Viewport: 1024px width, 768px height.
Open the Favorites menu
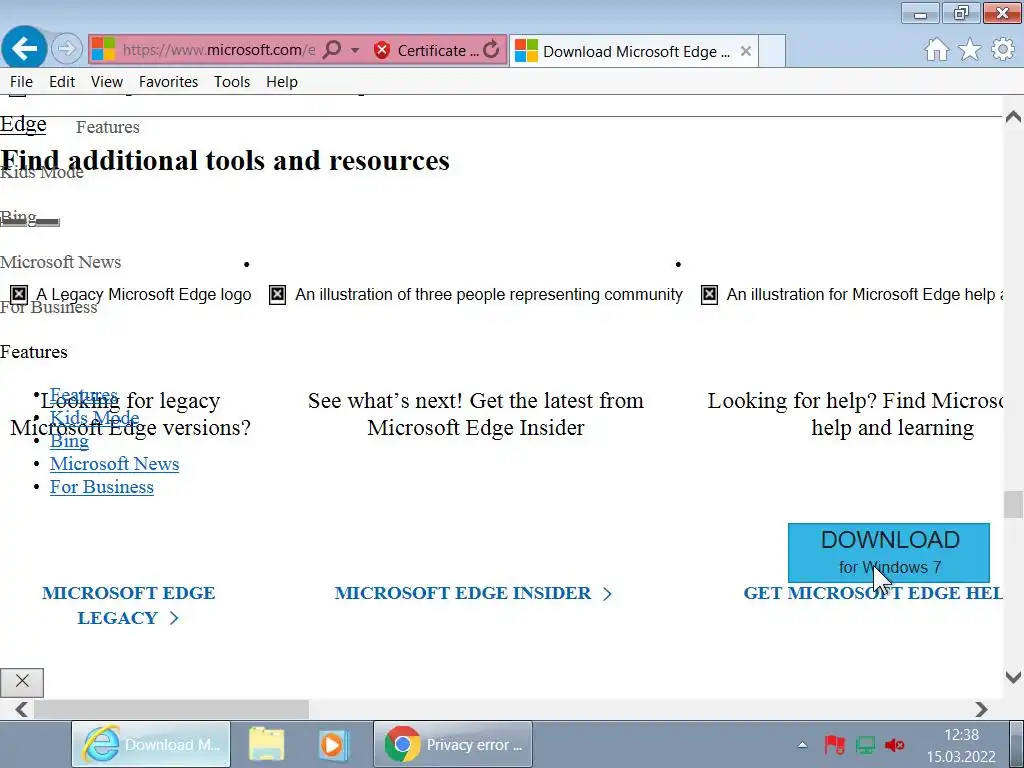pos(168,82)
